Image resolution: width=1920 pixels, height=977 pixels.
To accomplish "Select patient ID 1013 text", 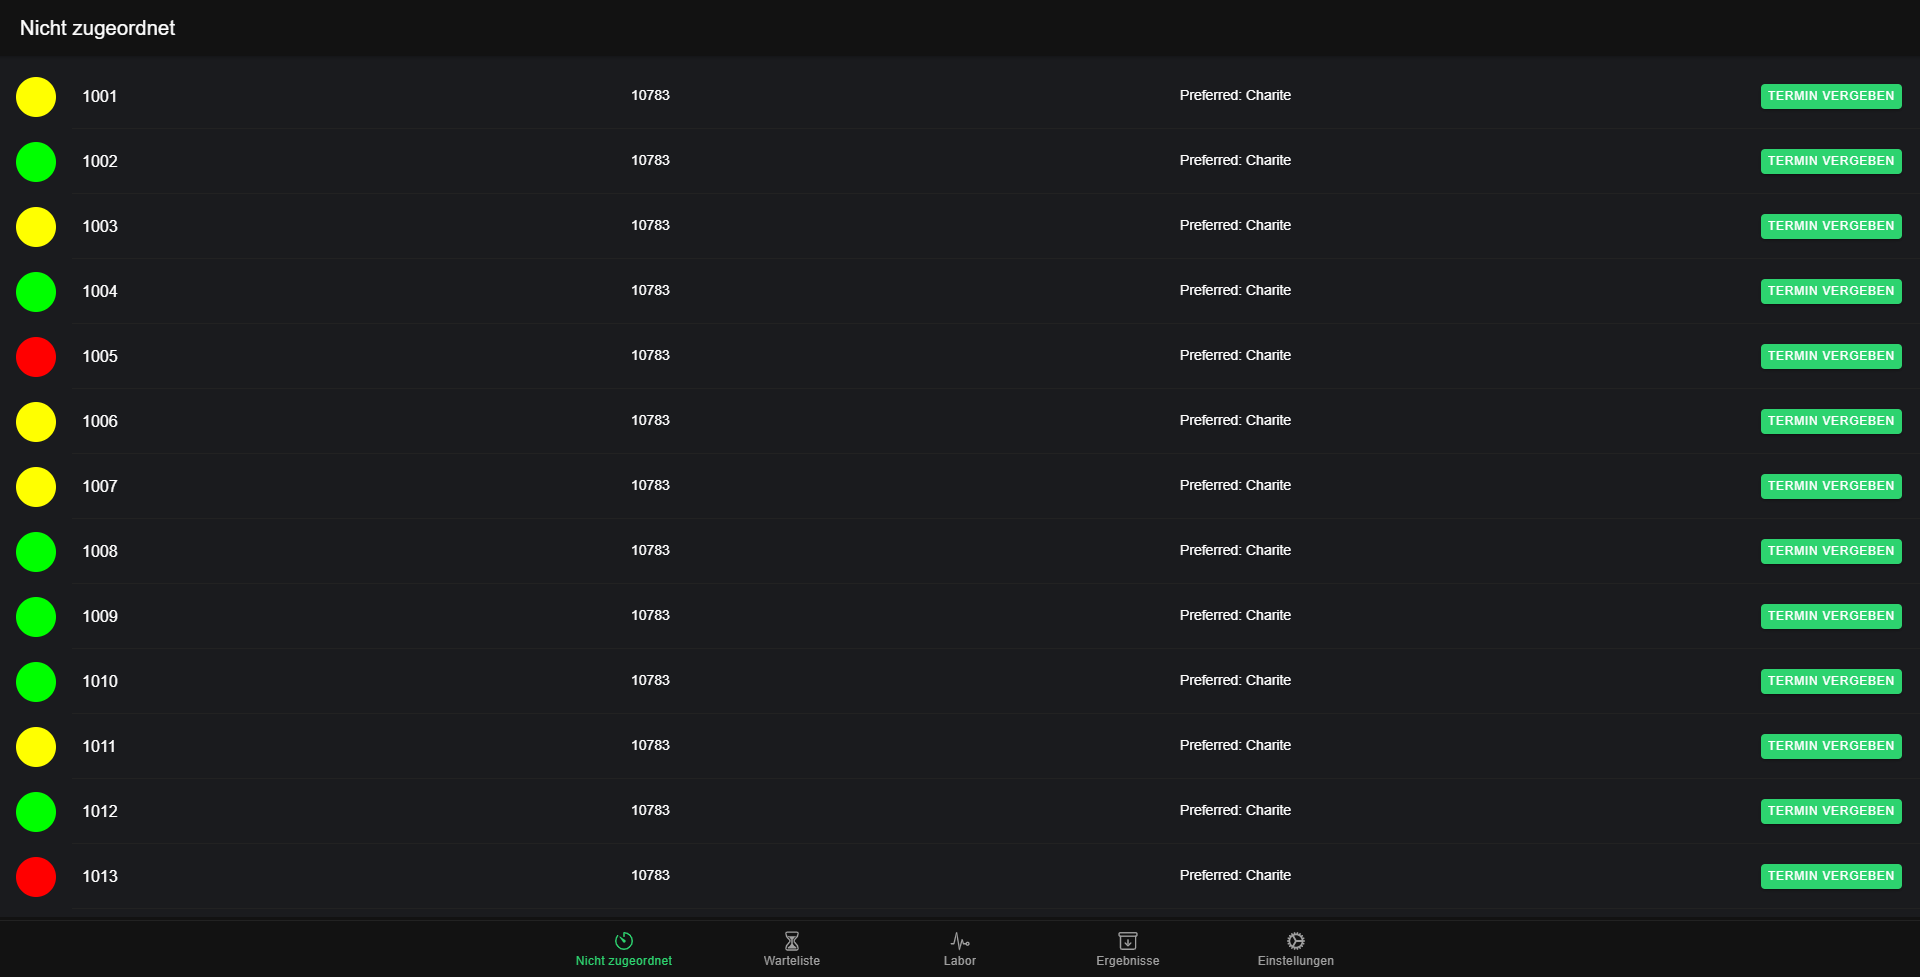I will click(100, 877).
